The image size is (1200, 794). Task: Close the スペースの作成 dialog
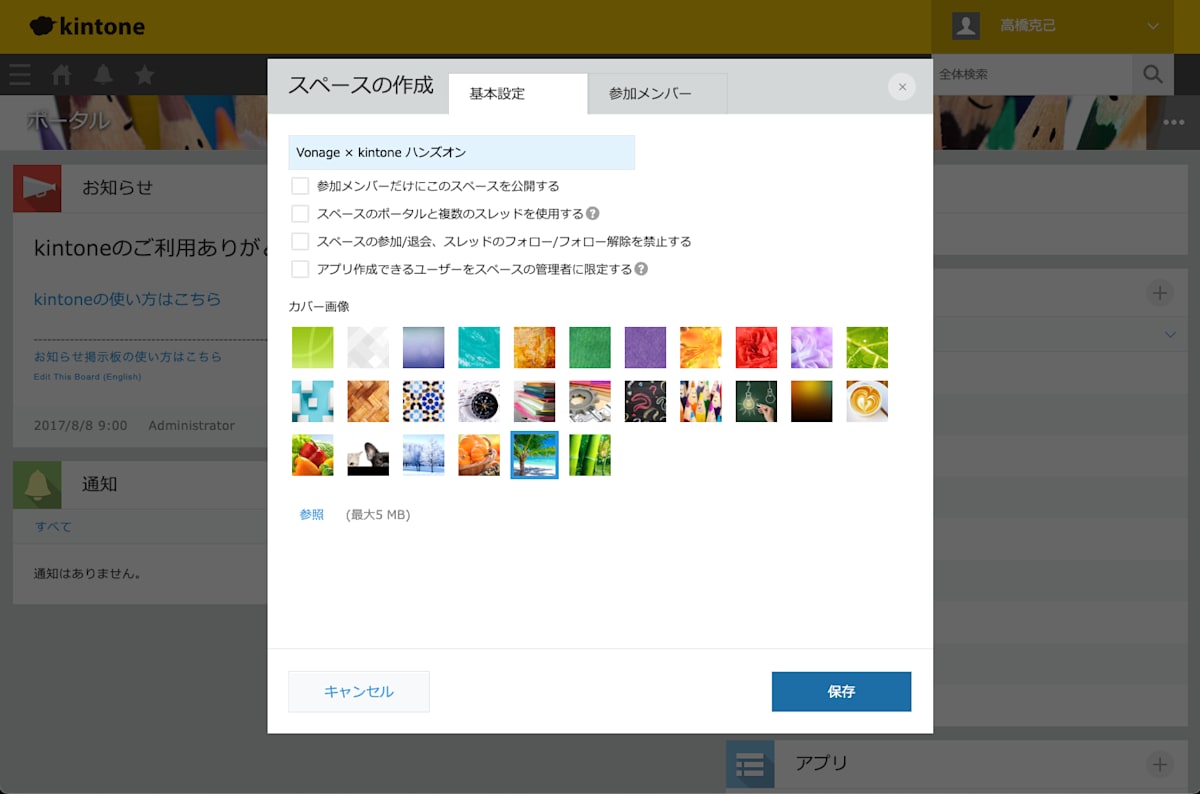click(x=902, y=87)
